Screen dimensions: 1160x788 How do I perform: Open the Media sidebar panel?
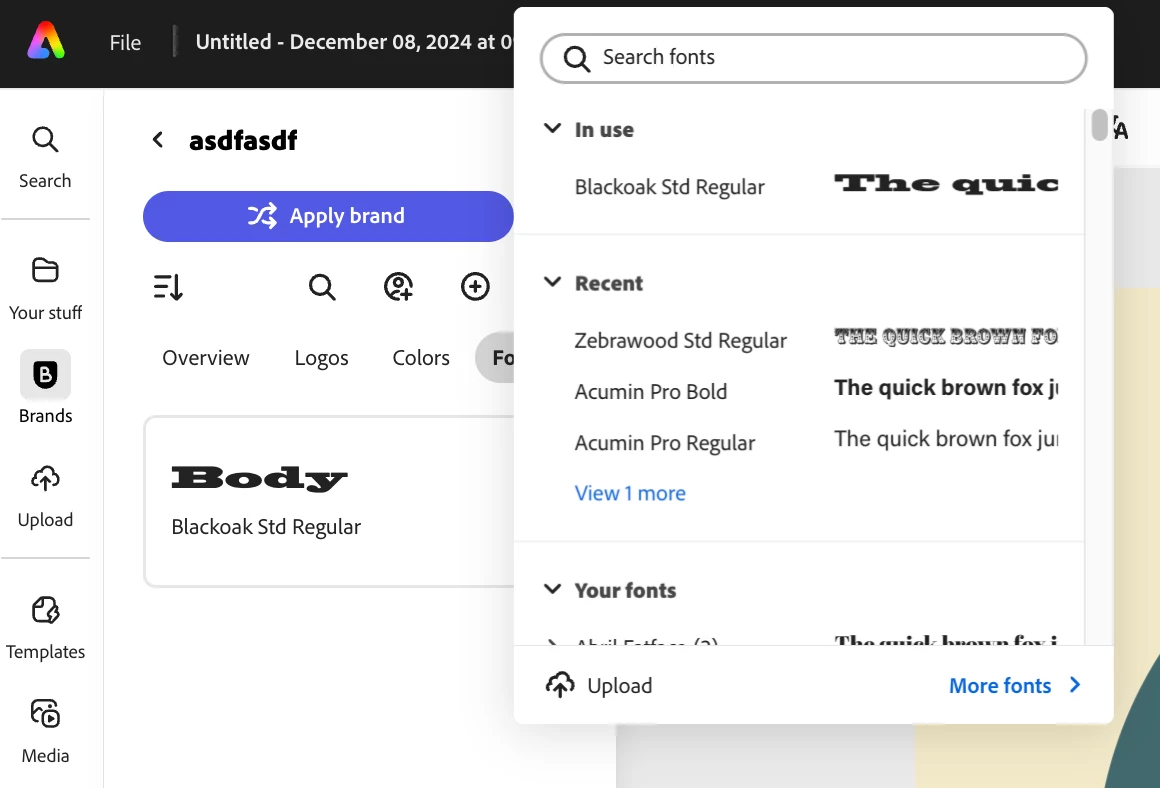[45, 732]
